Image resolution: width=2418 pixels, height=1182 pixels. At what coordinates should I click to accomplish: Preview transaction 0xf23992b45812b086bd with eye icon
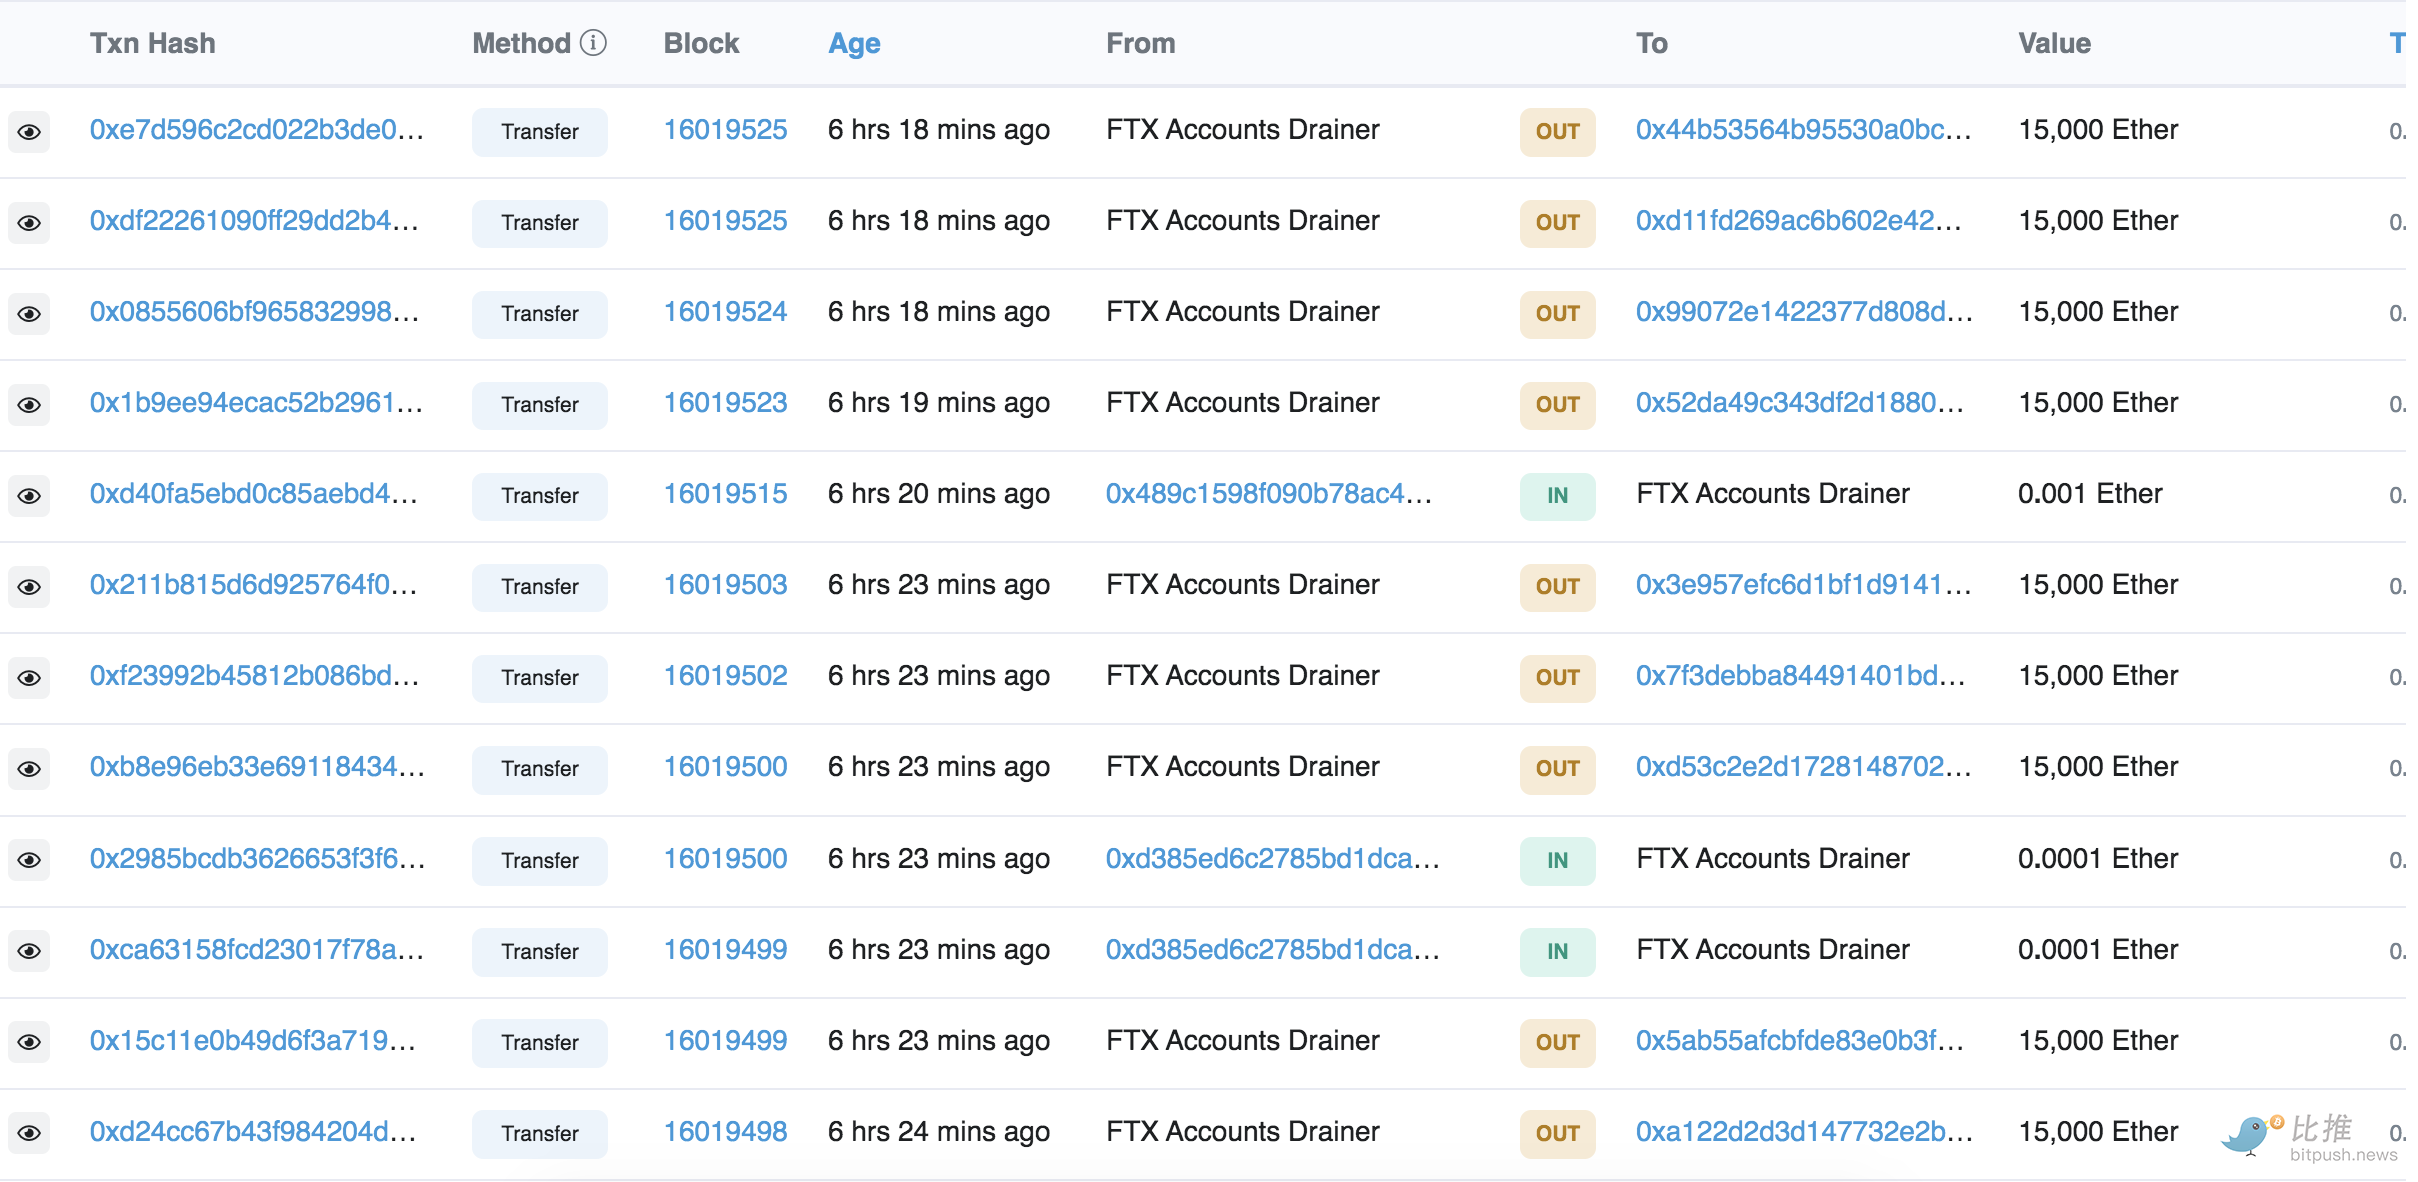pos(29,678)
